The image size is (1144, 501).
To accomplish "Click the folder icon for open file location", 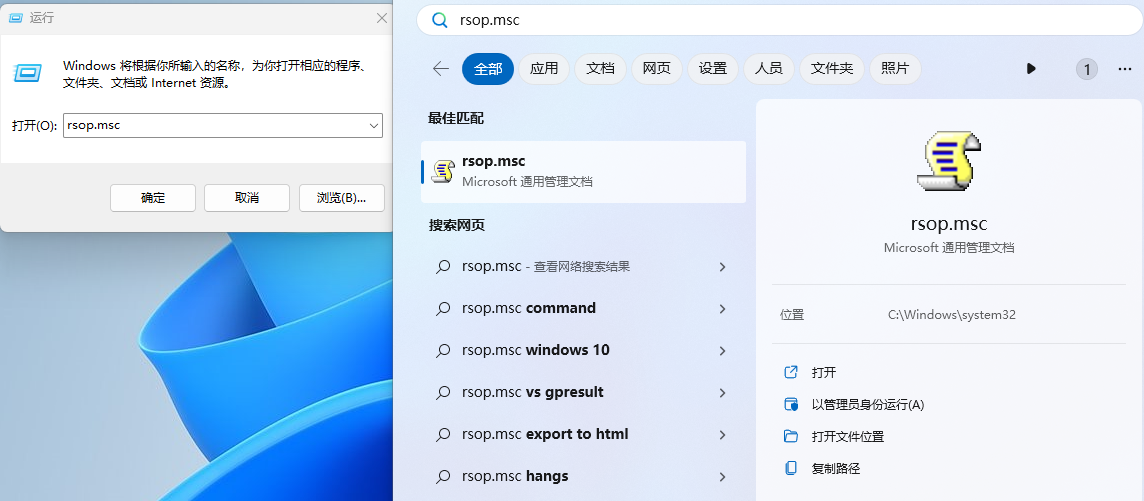I will tap(791, 437).
